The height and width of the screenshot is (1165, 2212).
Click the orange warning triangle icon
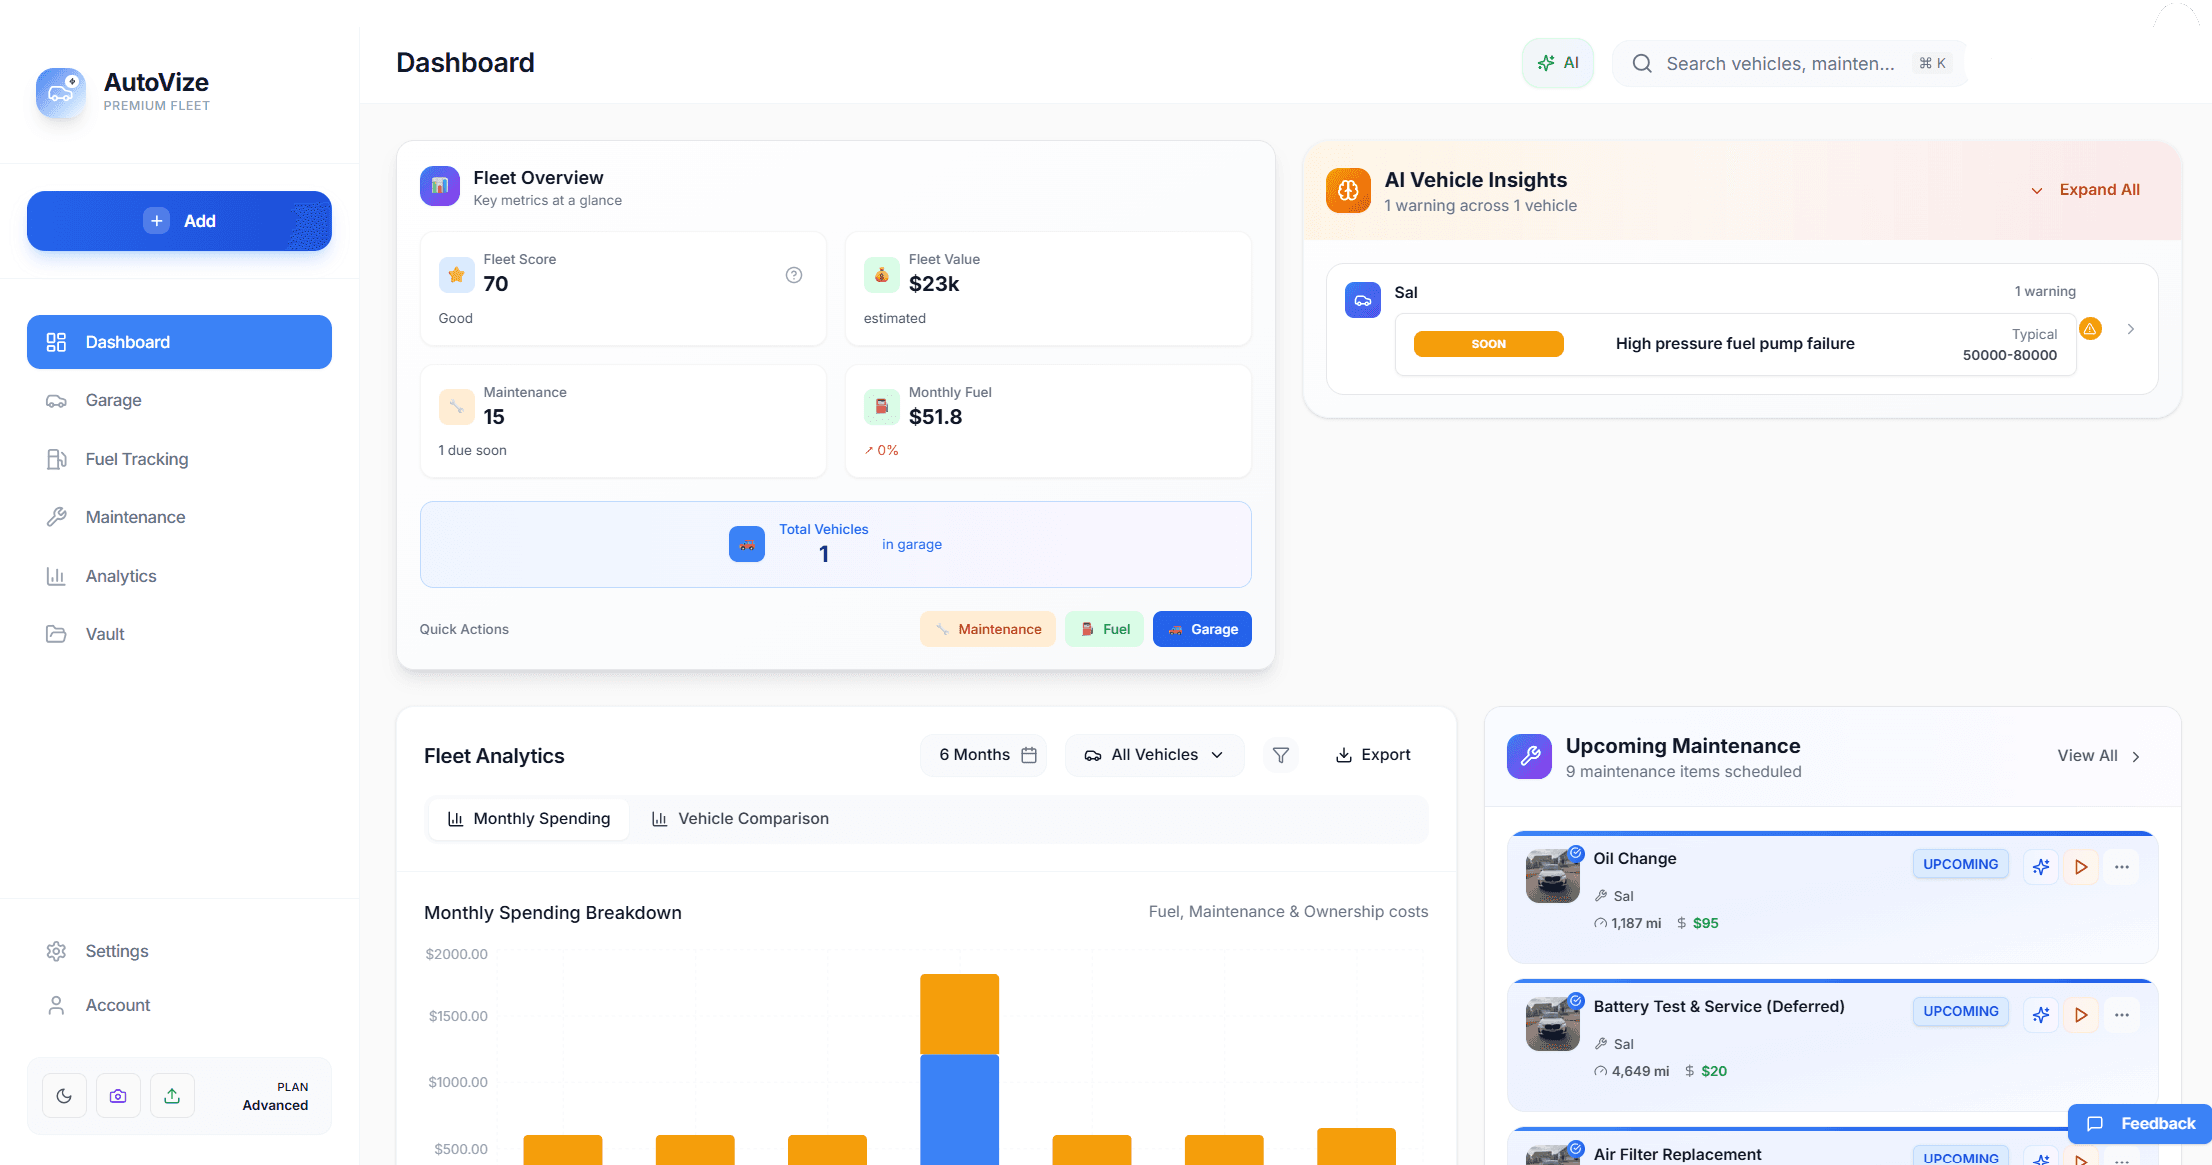2090,329
